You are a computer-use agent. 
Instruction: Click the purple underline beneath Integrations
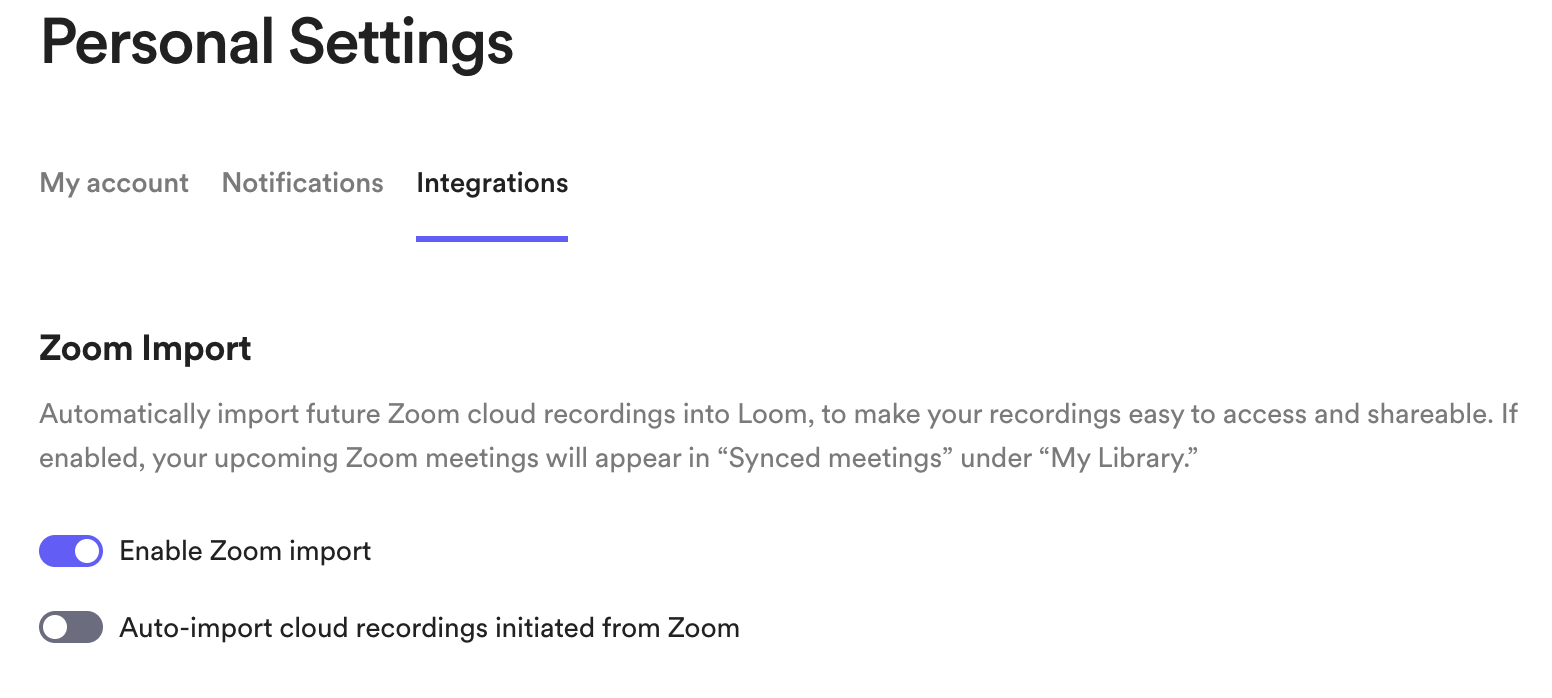[x=492, y=239]
